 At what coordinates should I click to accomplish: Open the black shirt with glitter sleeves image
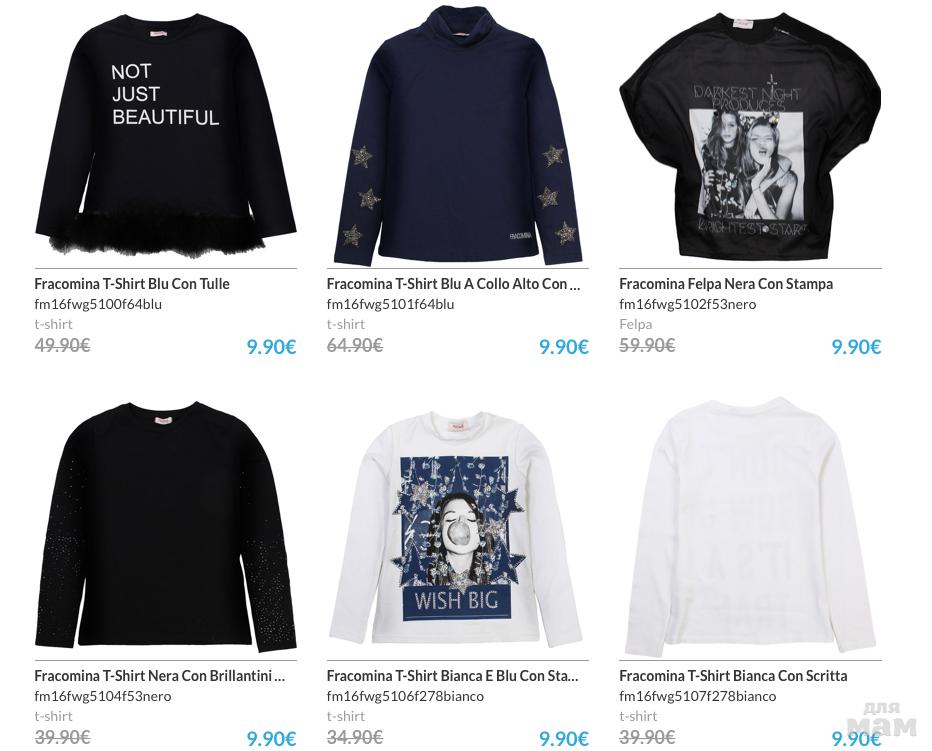[x=165, y=526]
